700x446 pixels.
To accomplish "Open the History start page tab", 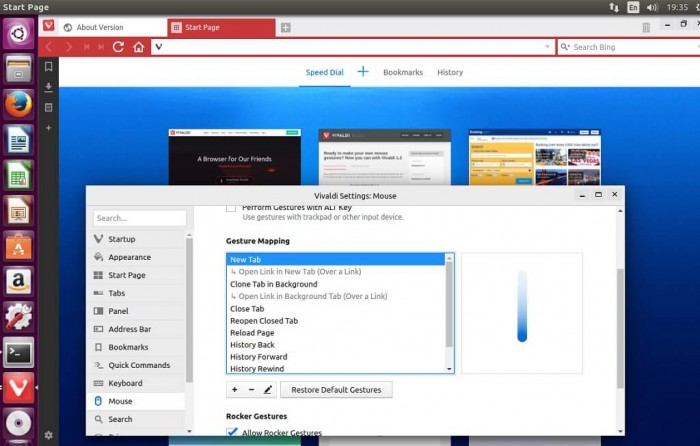I will [450, 72].
